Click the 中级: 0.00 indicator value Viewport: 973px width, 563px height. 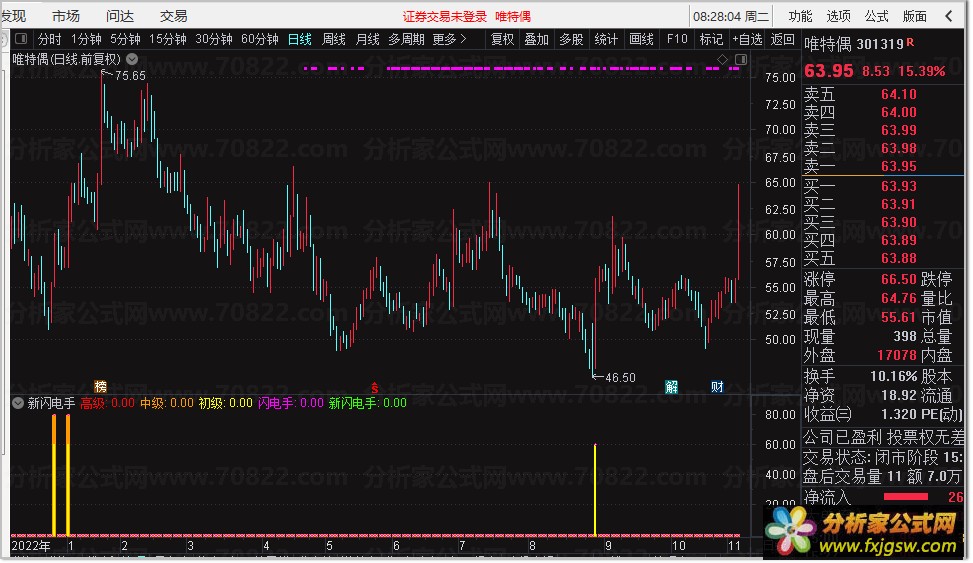tap(167, 403)
